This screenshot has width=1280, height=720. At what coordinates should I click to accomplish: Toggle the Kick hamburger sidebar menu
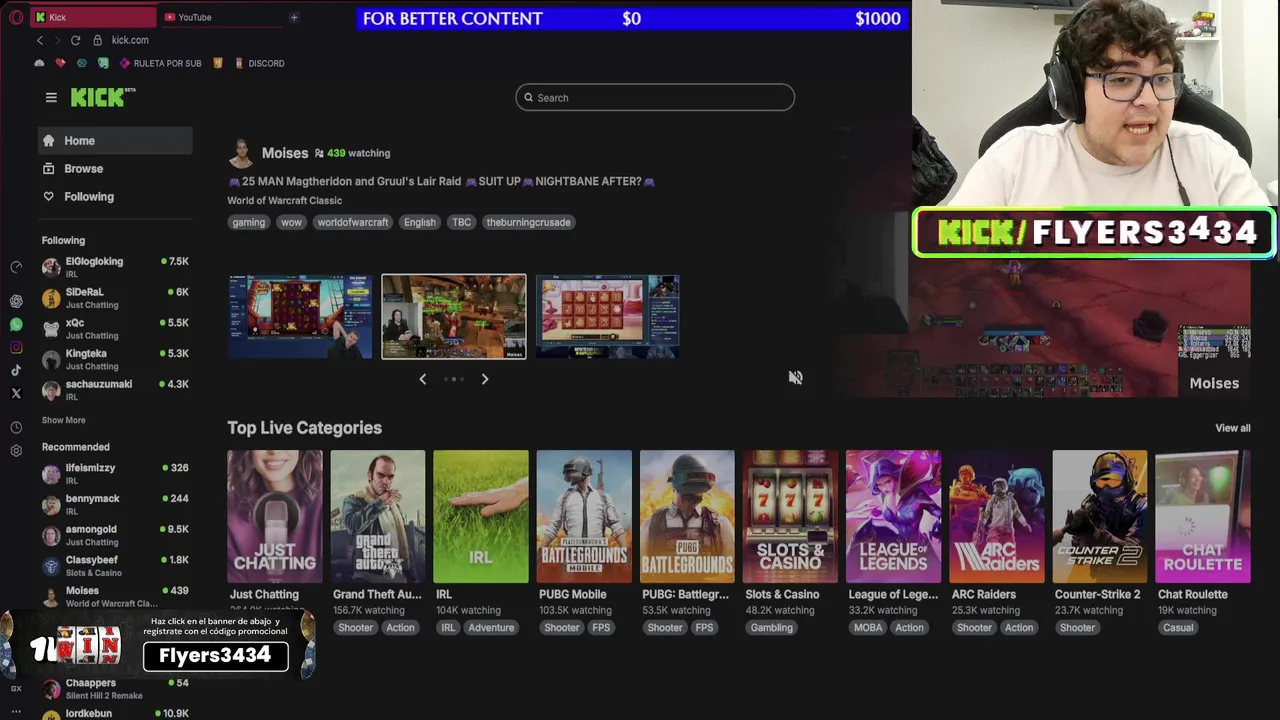click(x=51, y=97)
